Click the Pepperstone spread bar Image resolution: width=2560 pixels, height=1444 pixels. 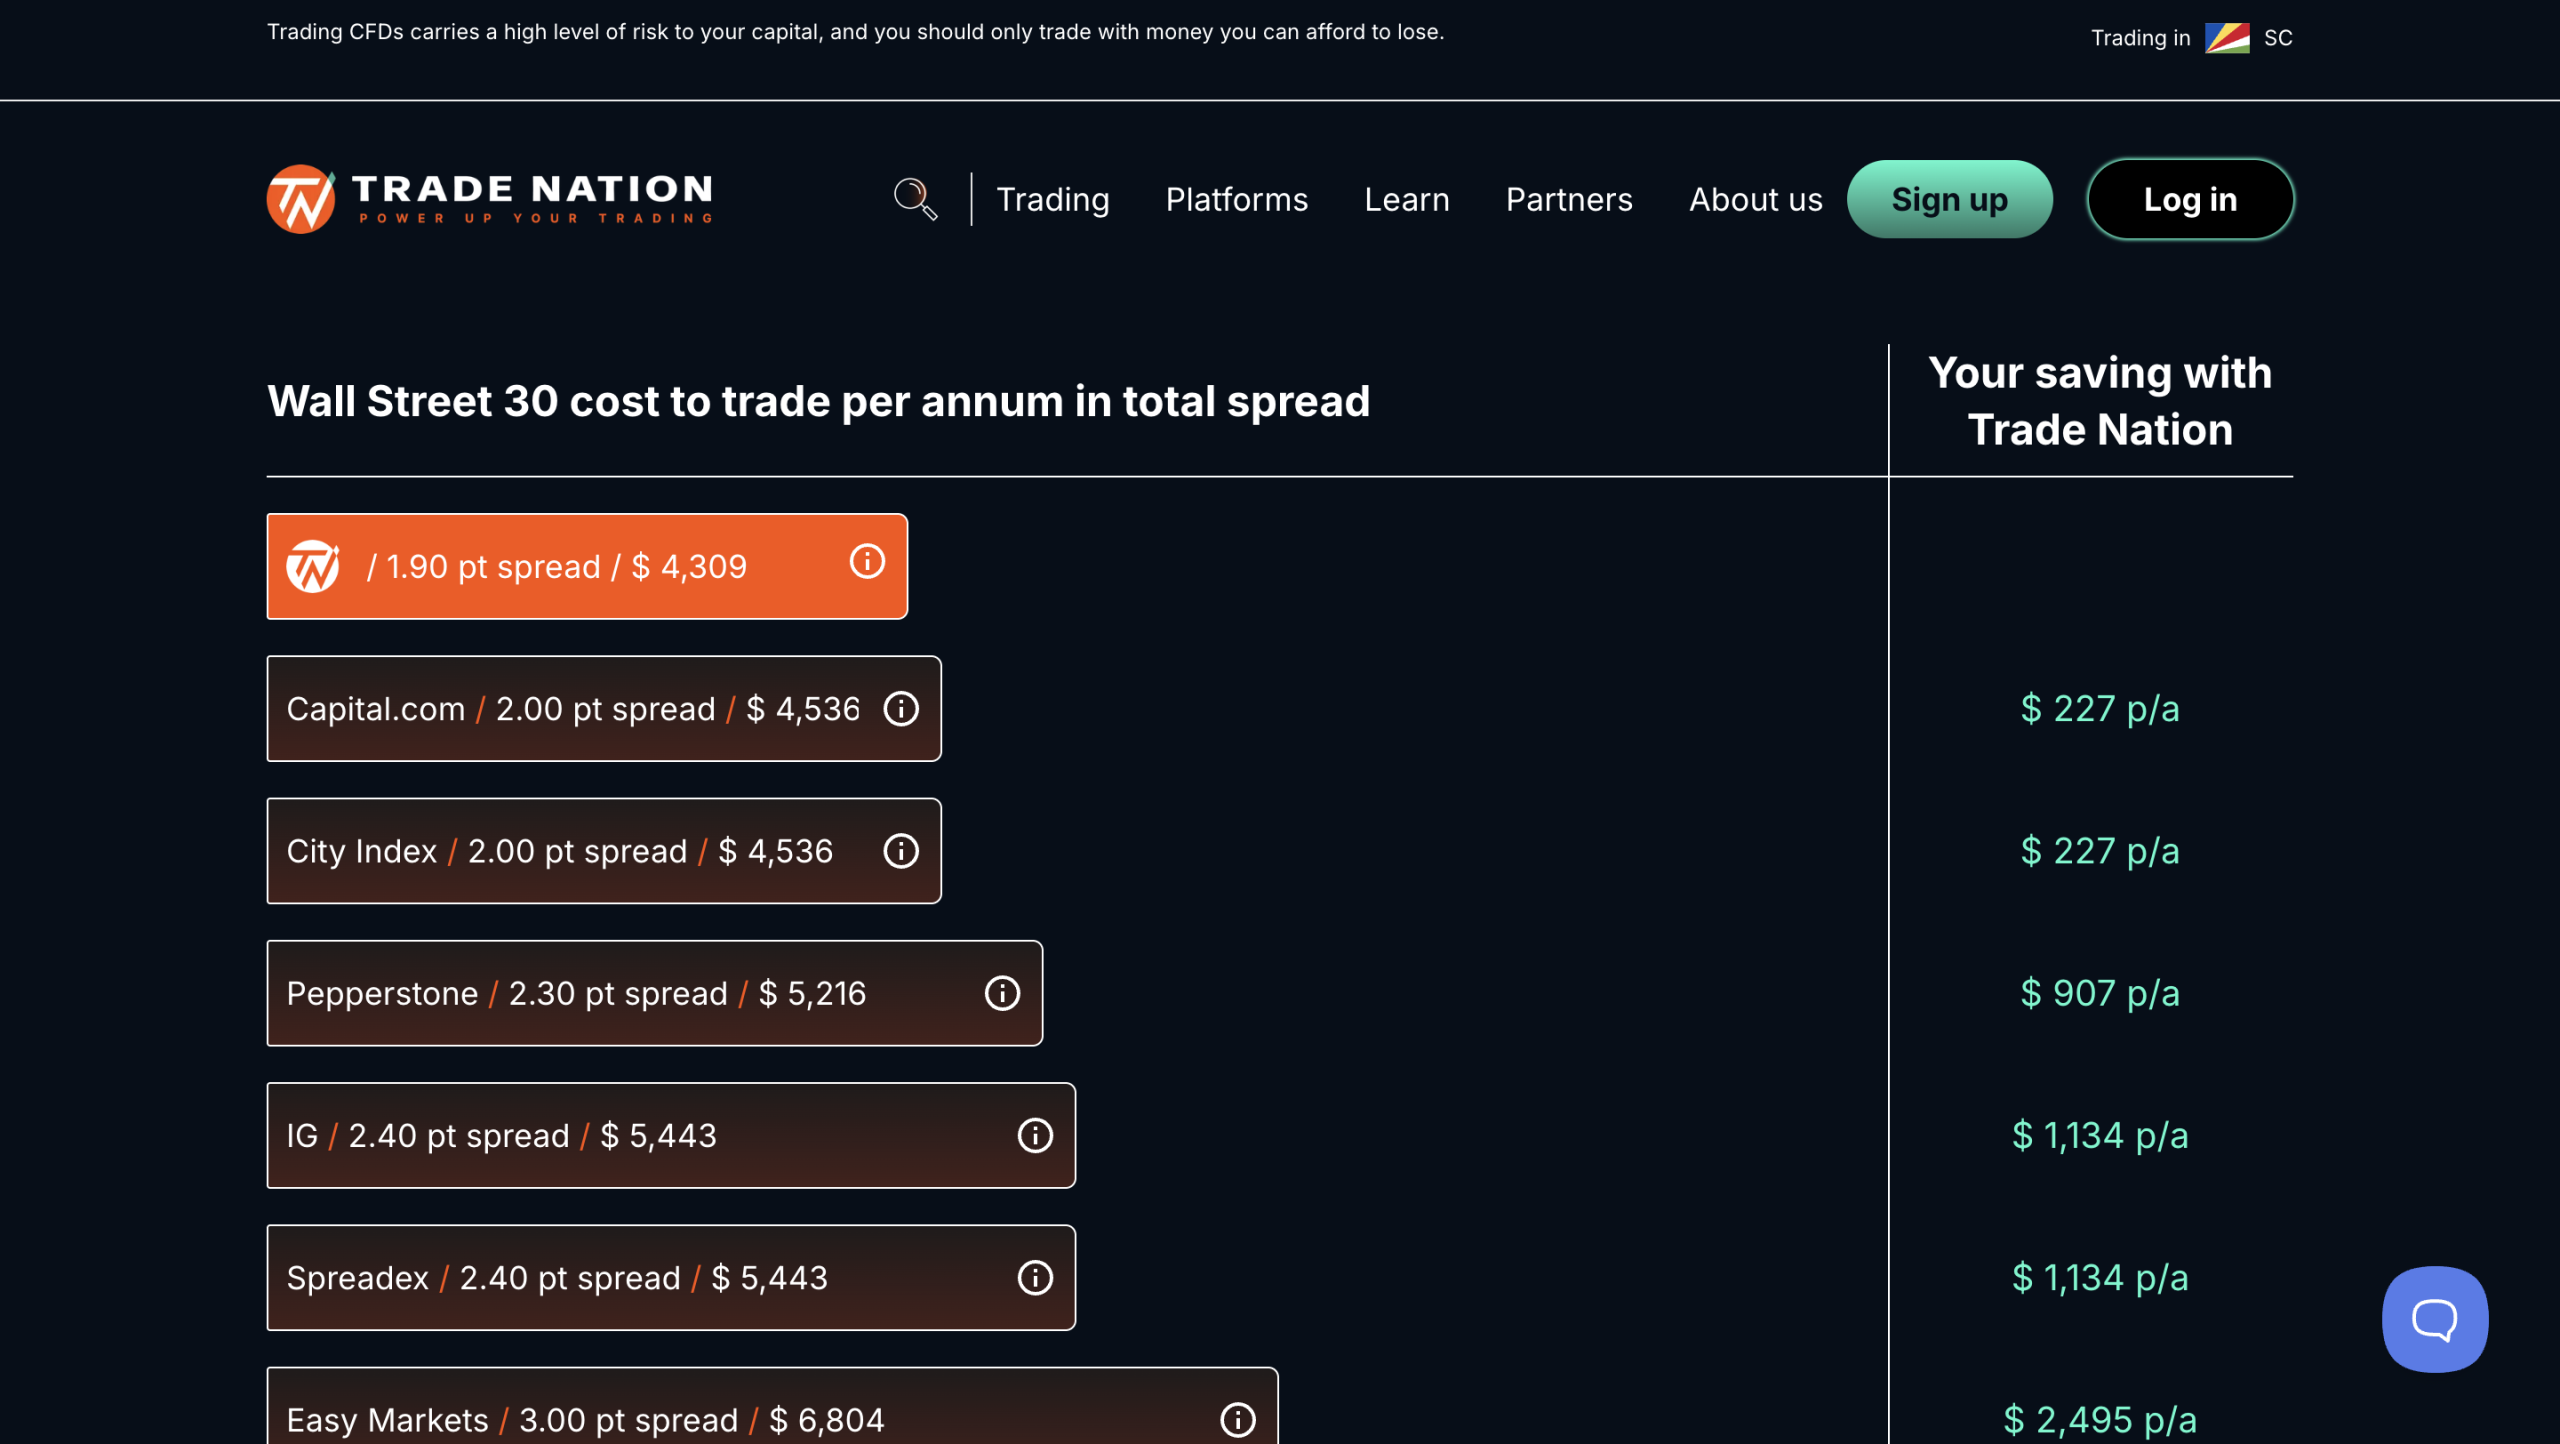[x=655, y=993]
